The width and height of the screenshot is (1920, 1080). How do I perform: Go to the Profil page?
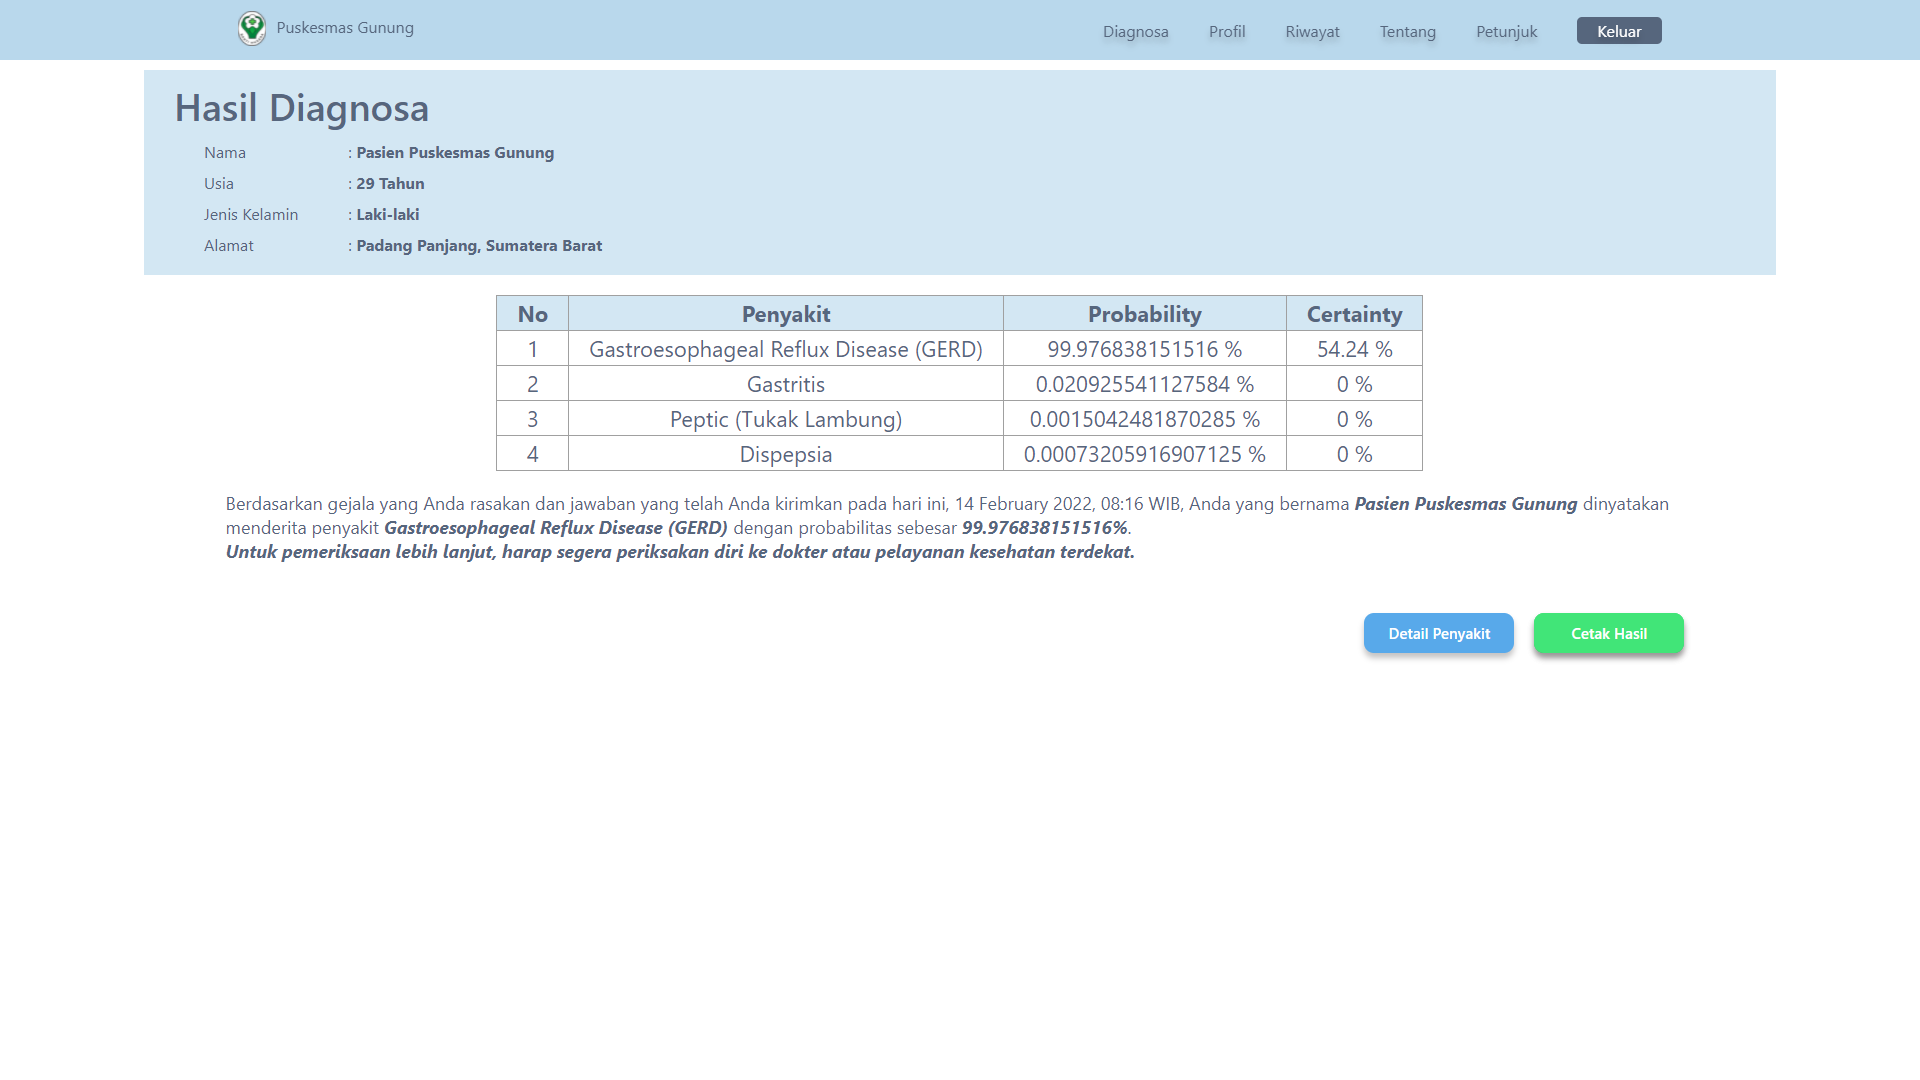tap(1226, 31)
